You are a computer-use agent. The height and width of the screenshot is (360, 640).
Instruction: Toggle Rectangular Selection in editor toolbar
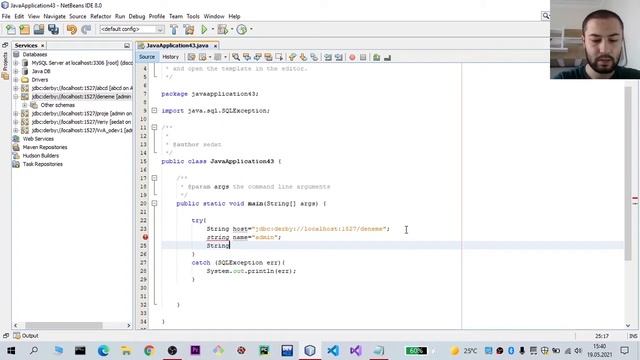click(x=279, y=57)
